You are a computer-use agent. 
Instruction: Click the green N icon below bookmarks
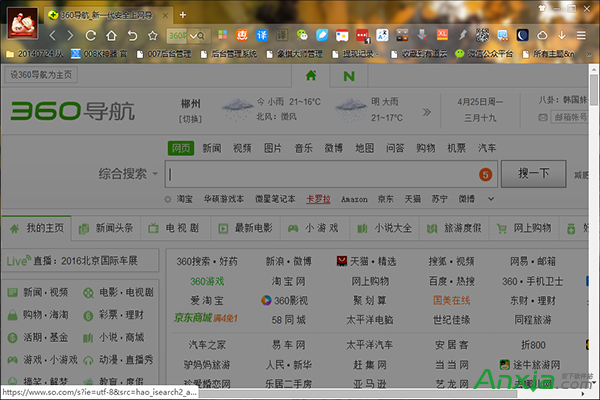[x=348, y=76]
